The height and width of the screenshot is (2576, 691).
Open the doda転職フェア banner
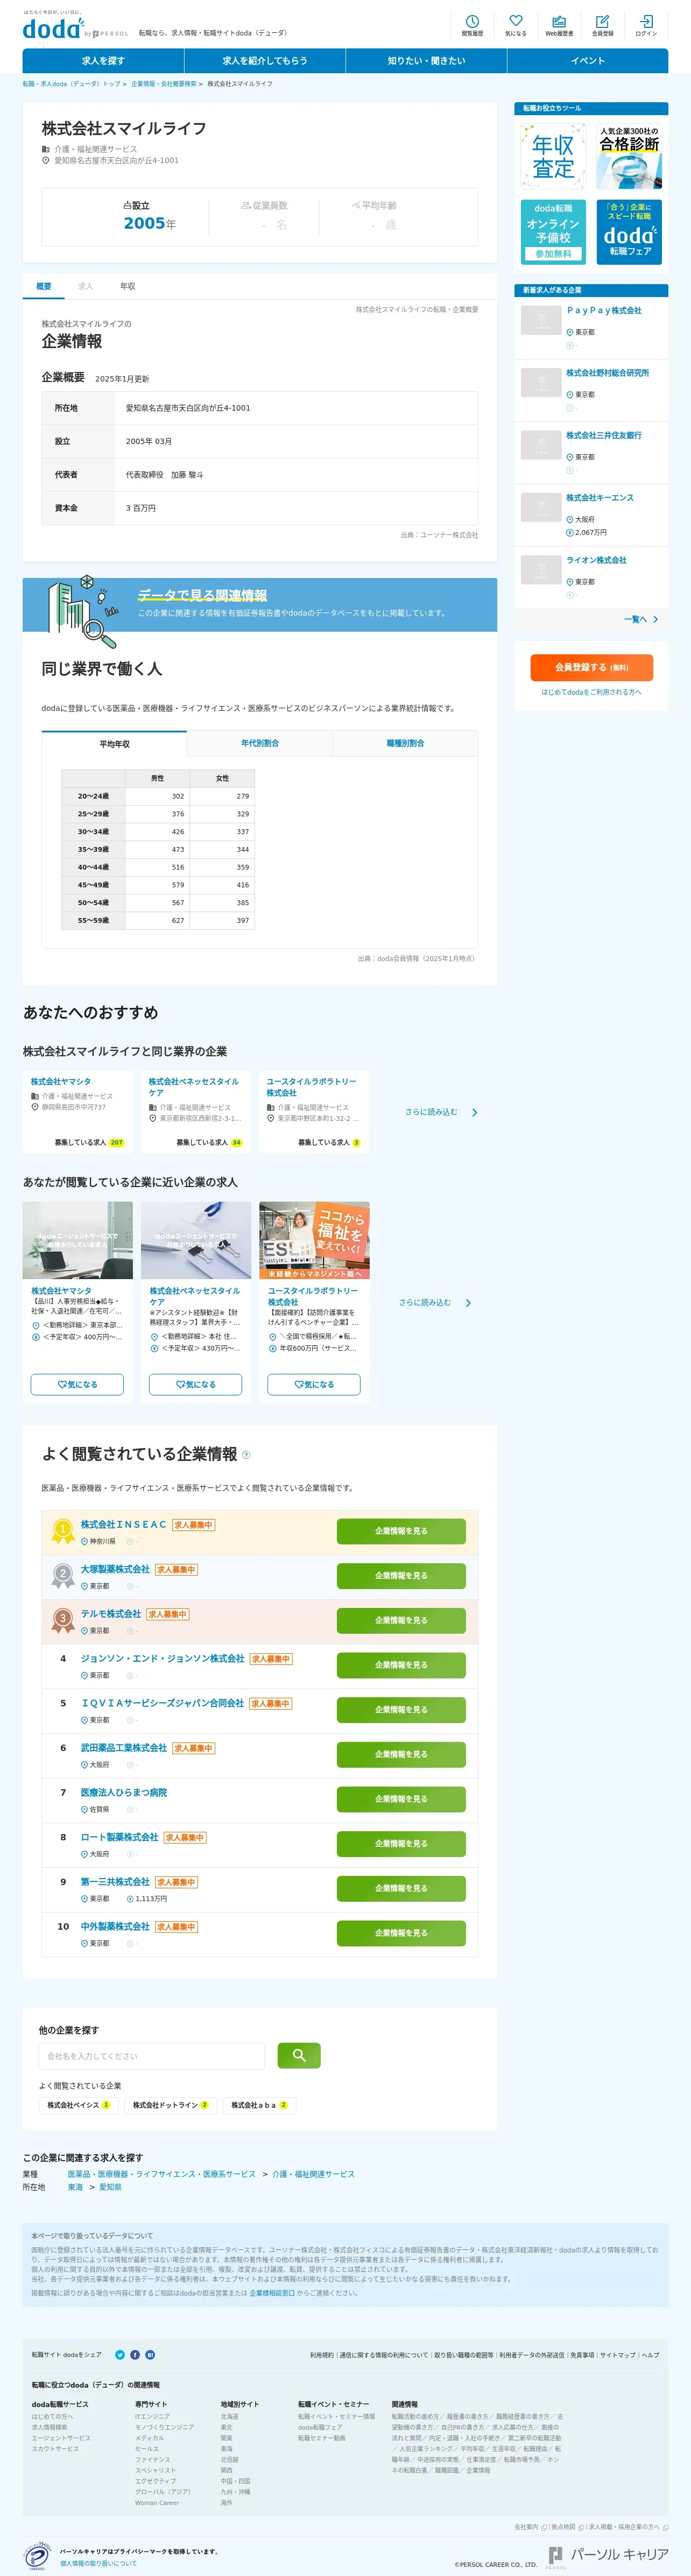pyautogui.click(x=629, y=231)
